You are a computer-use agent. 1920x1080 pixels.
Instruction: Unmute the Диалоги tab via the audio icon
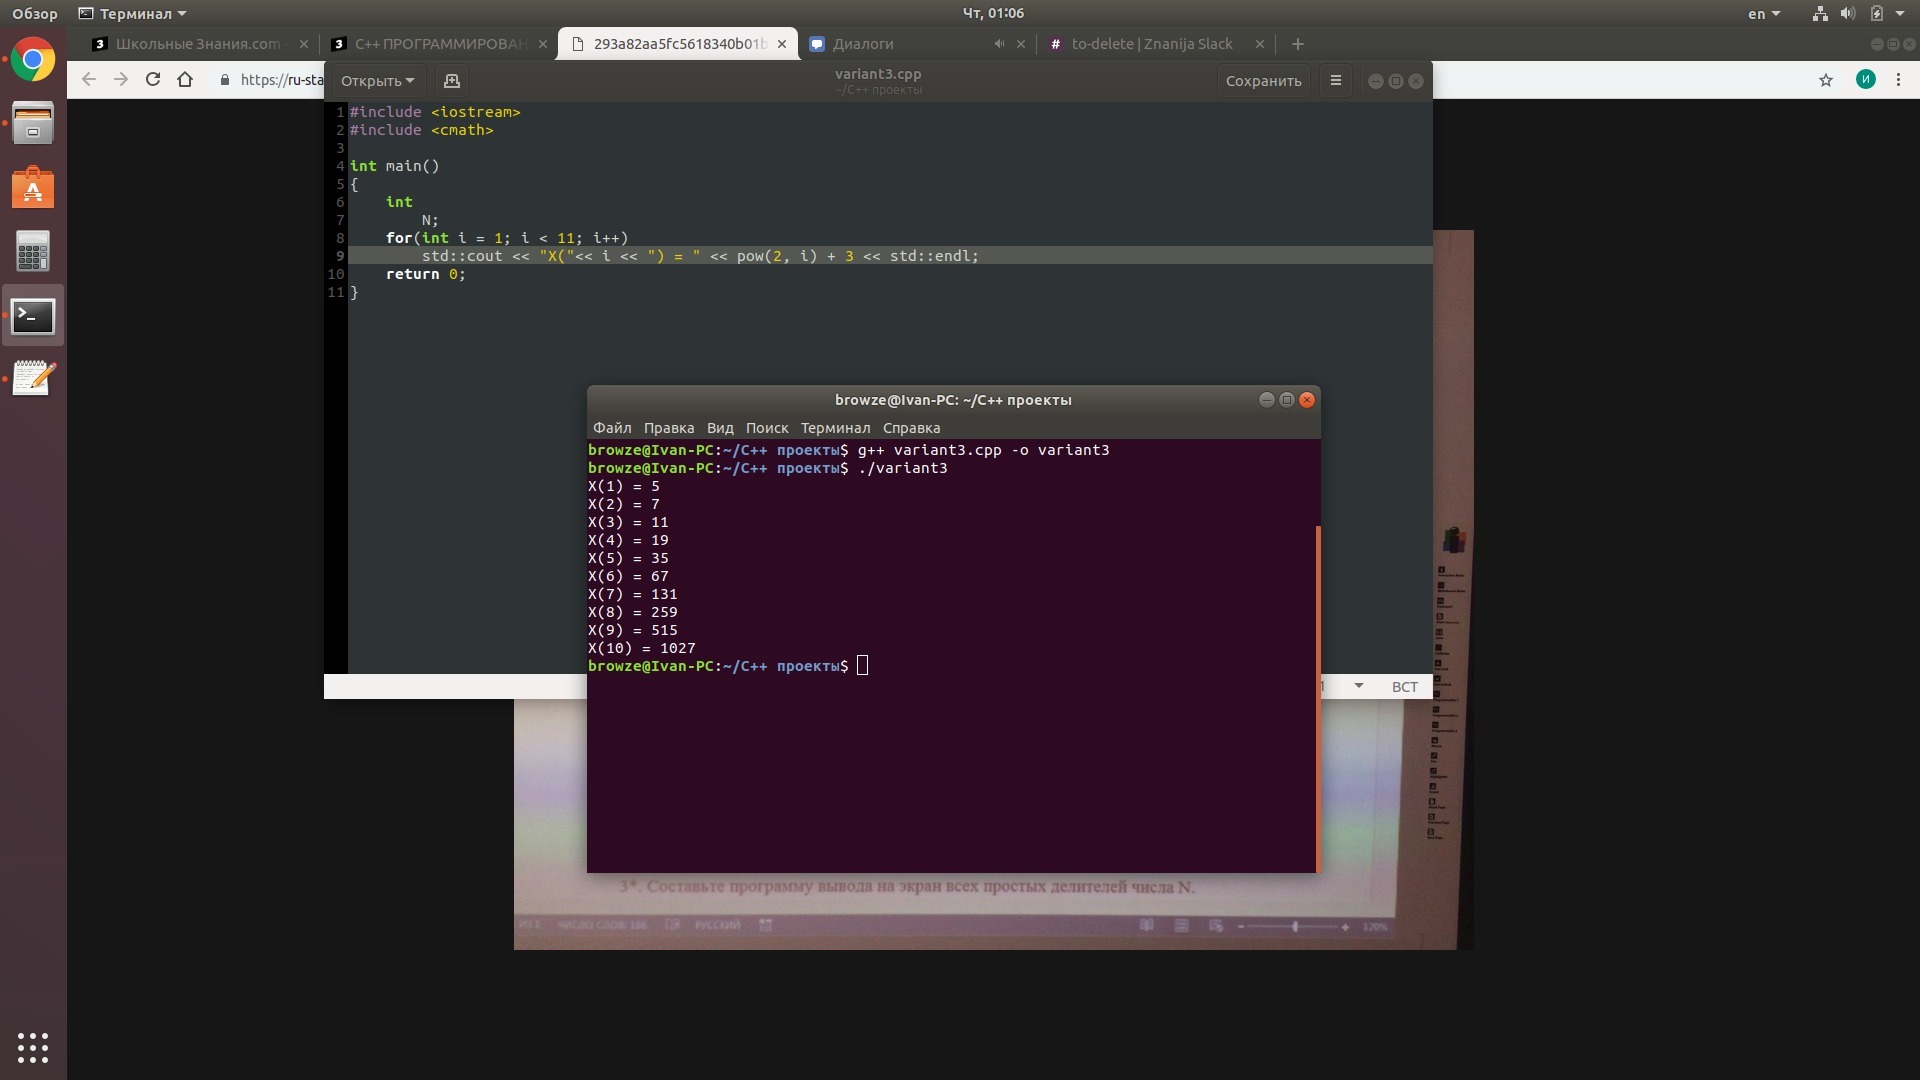pyautogui.click(x=998, y=44)
